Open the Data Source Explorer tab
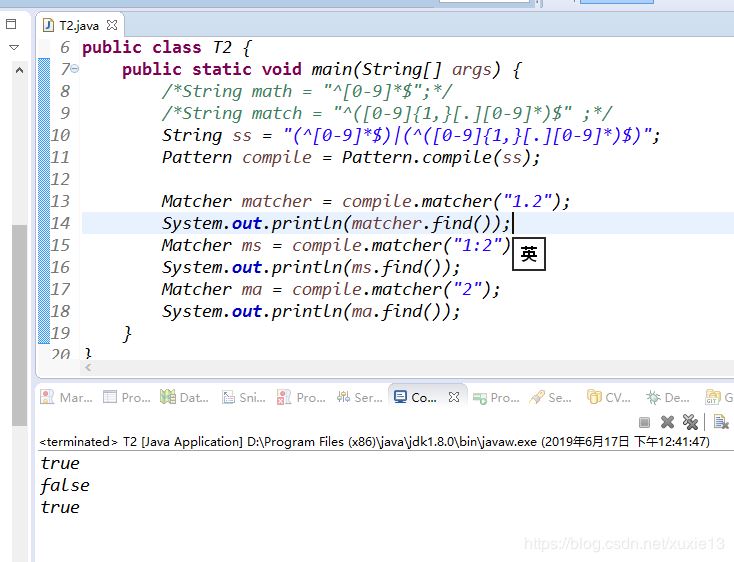 (184, 397)
